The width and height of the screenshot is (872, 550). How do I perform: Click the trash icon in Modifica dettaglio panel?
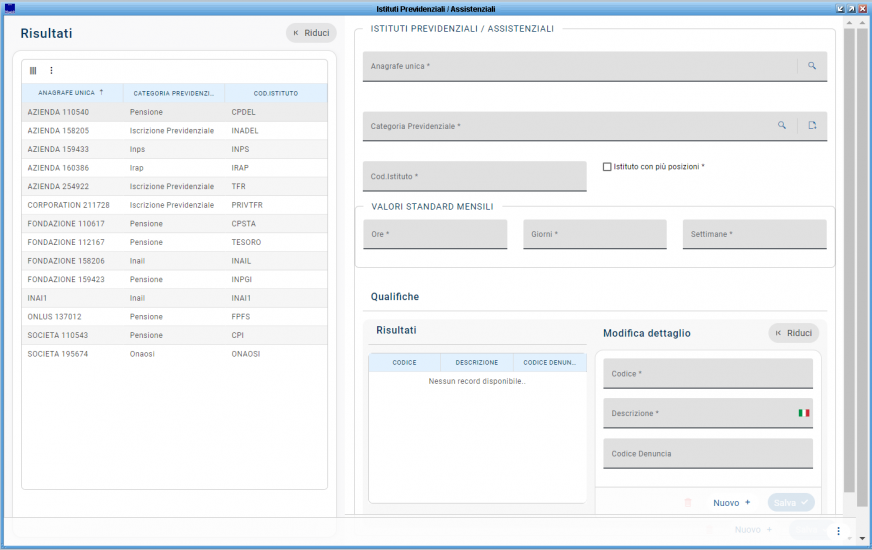coord(687,503)
